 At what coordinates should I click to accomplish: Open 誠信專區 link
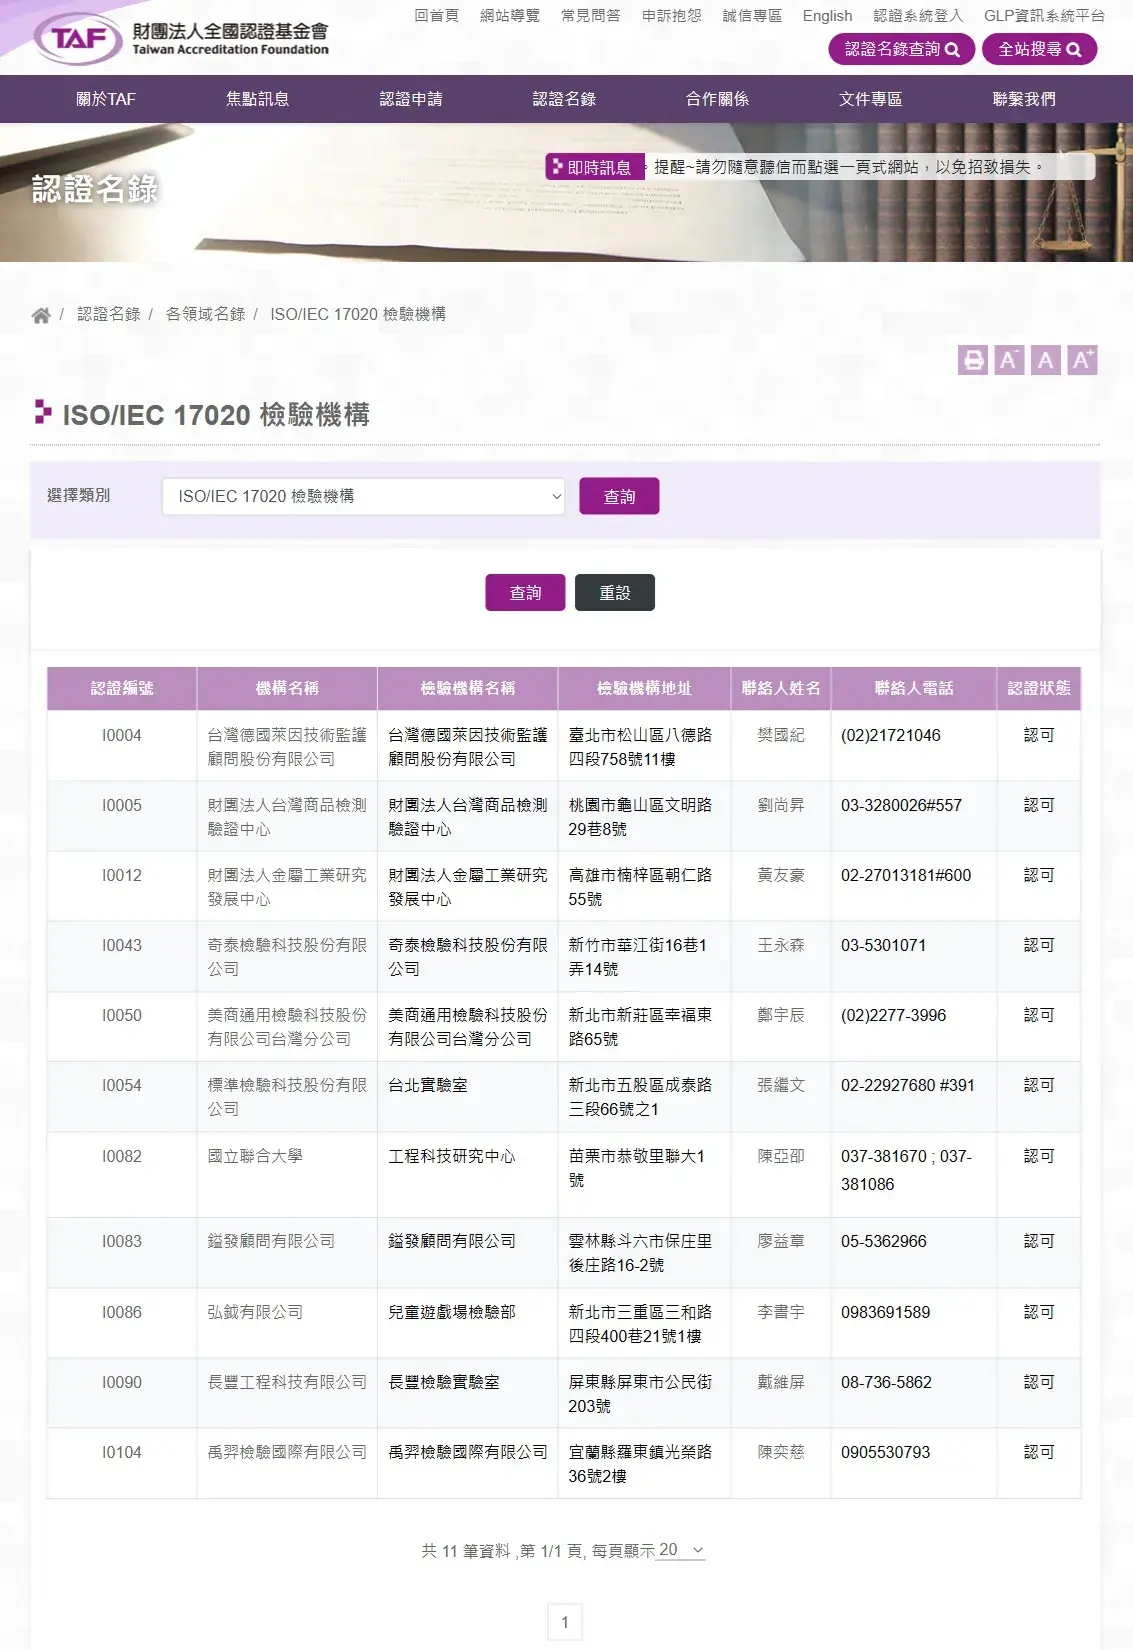752,16
